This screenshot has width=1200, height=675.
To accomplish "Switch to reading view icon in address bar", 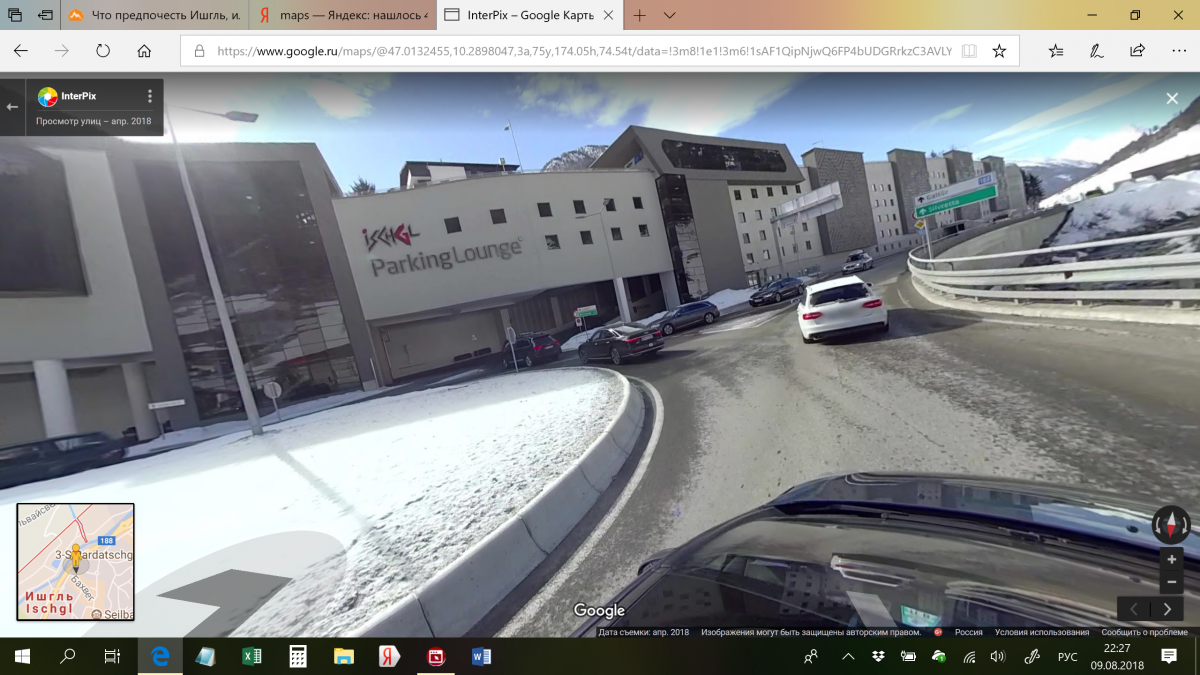I will click(968, 51).
